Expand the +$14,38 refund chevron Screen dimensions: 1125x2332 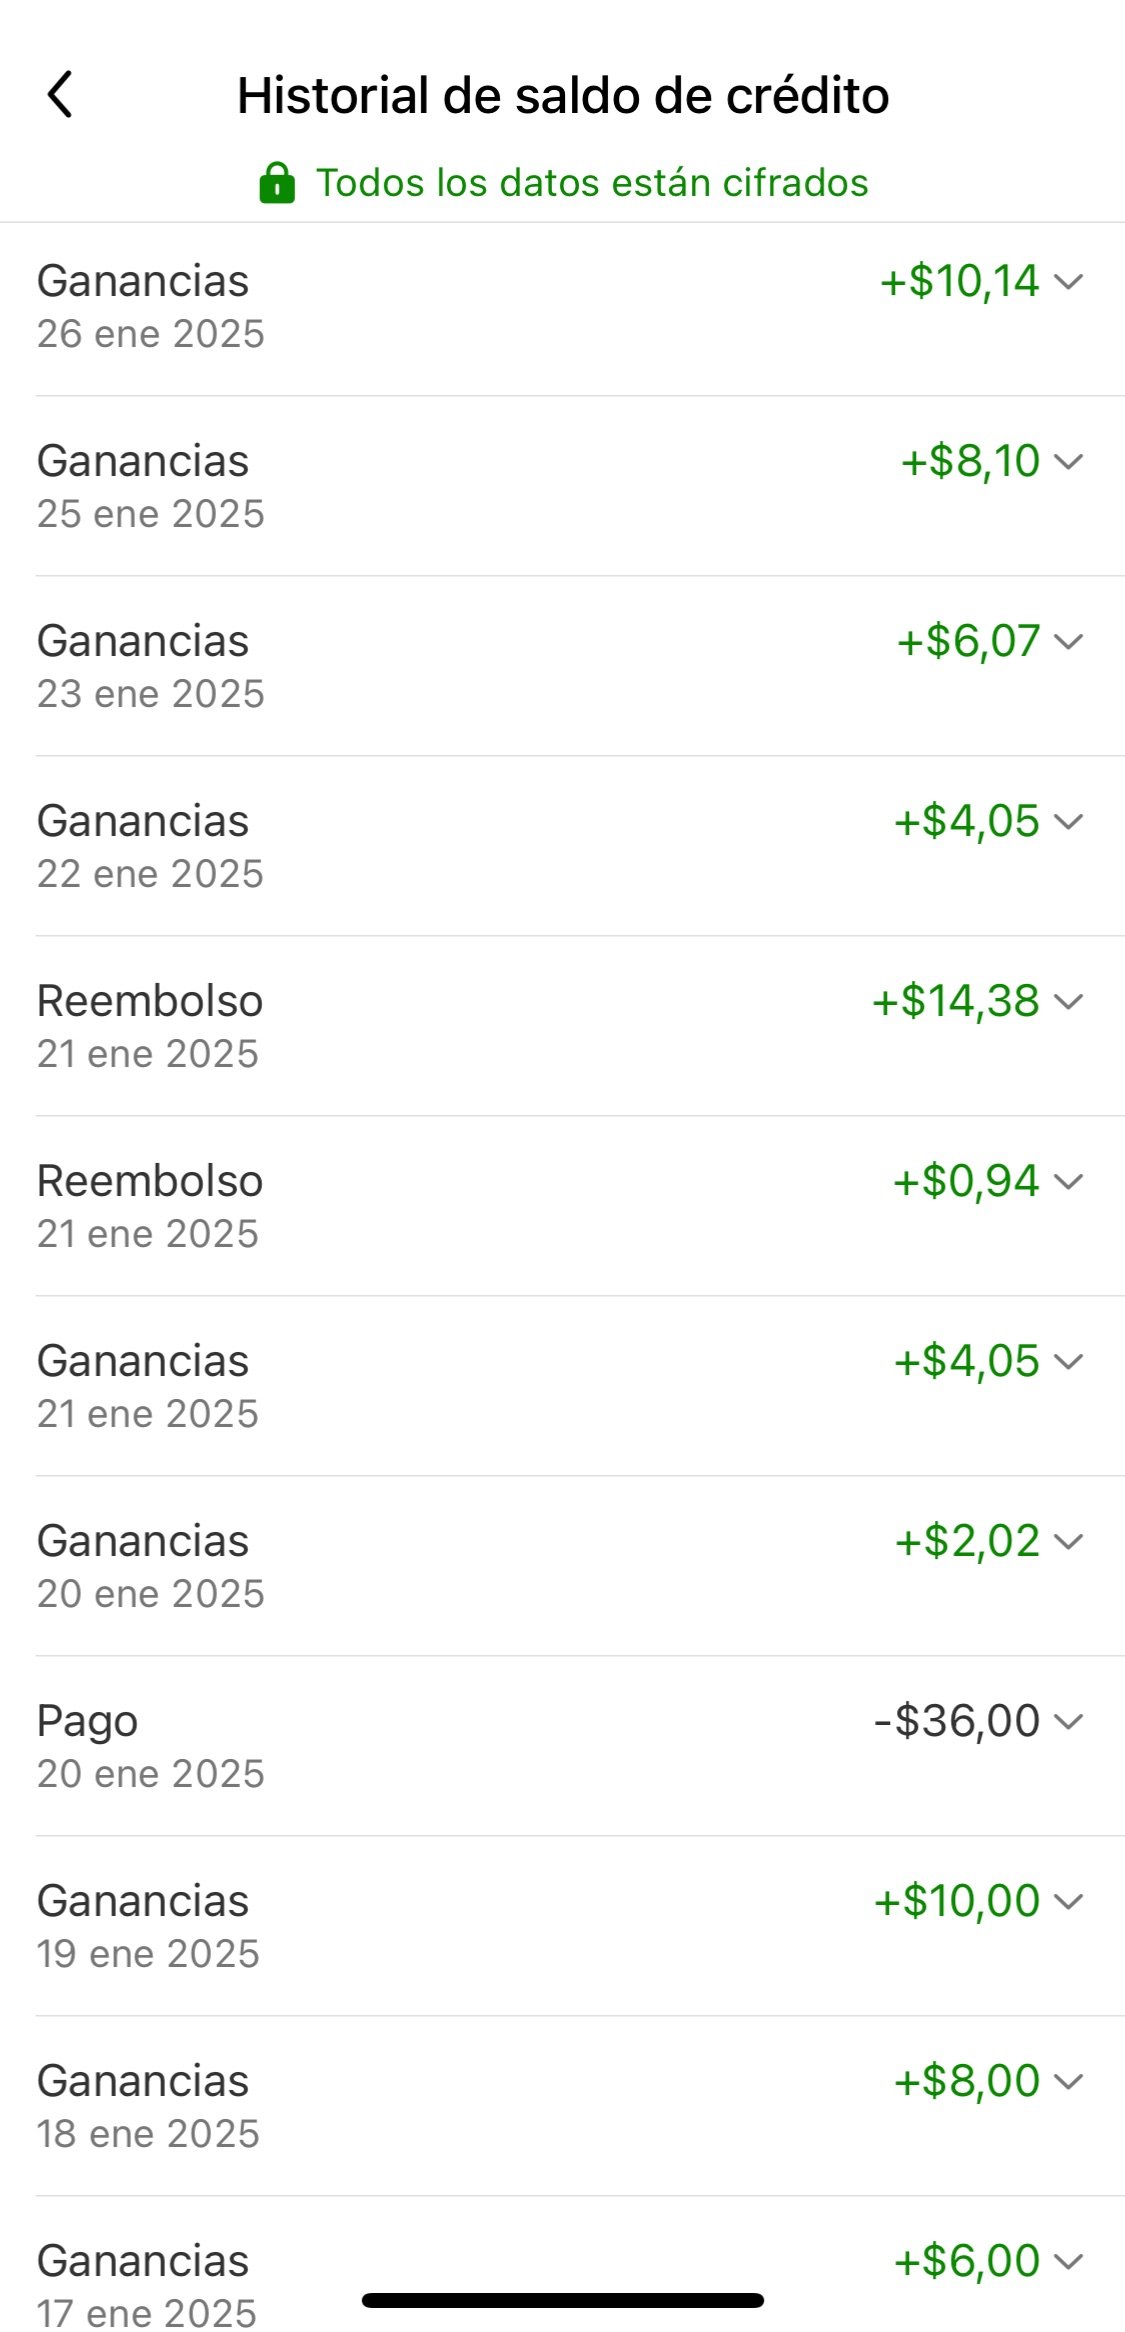[1069, 1002]
